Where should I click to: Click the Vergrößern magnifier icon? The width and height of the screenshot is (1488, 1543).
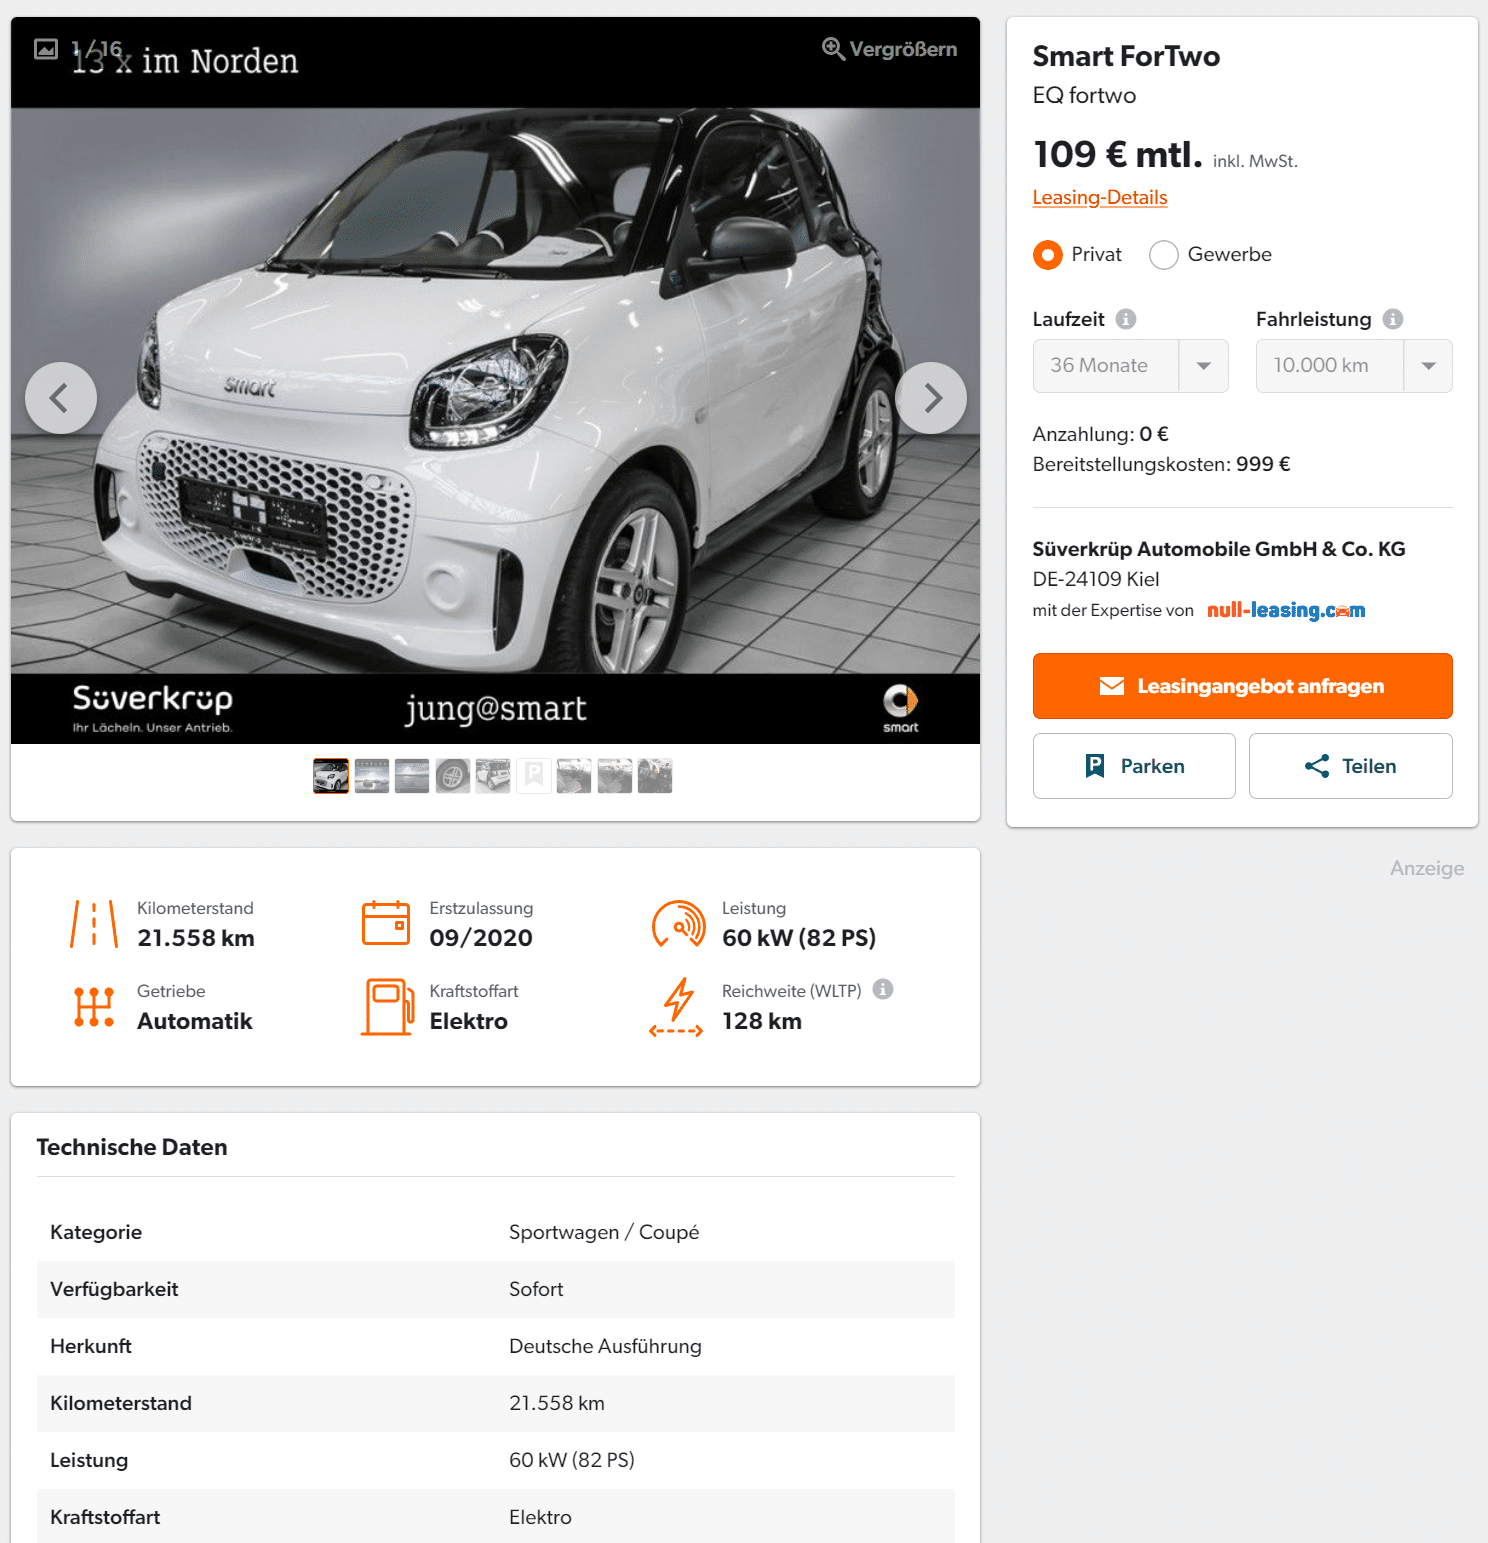coord(833,49)
